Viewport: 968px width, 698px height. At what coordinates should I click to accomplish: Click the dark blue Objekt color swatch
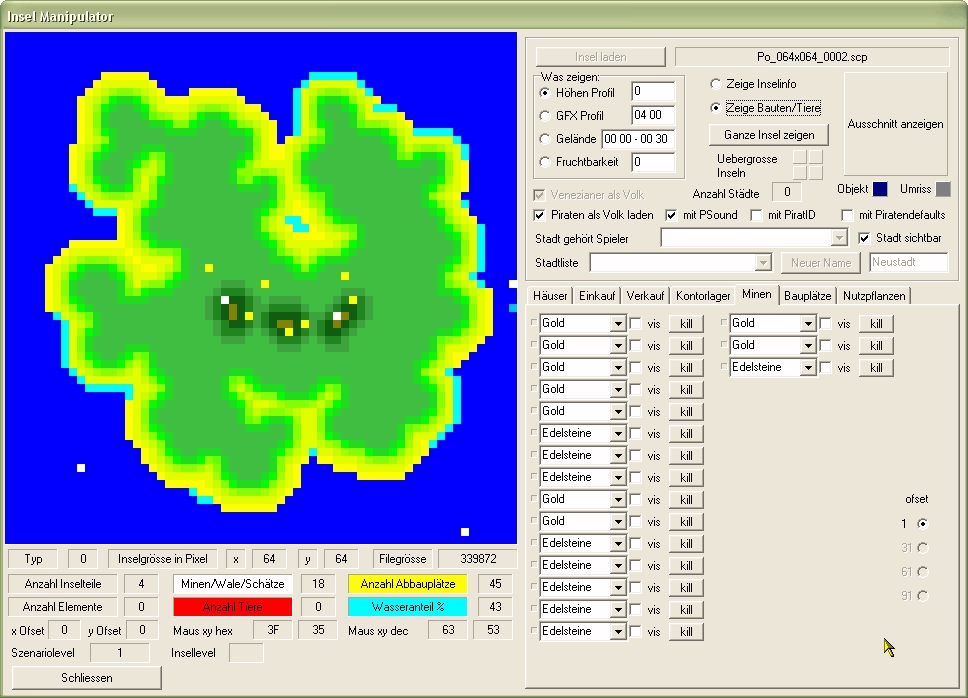[880, 189]
